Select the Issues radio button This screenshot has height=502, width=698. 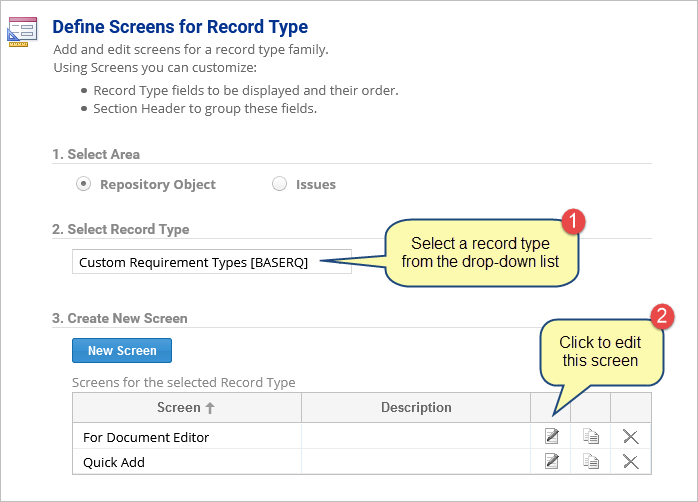279,184
